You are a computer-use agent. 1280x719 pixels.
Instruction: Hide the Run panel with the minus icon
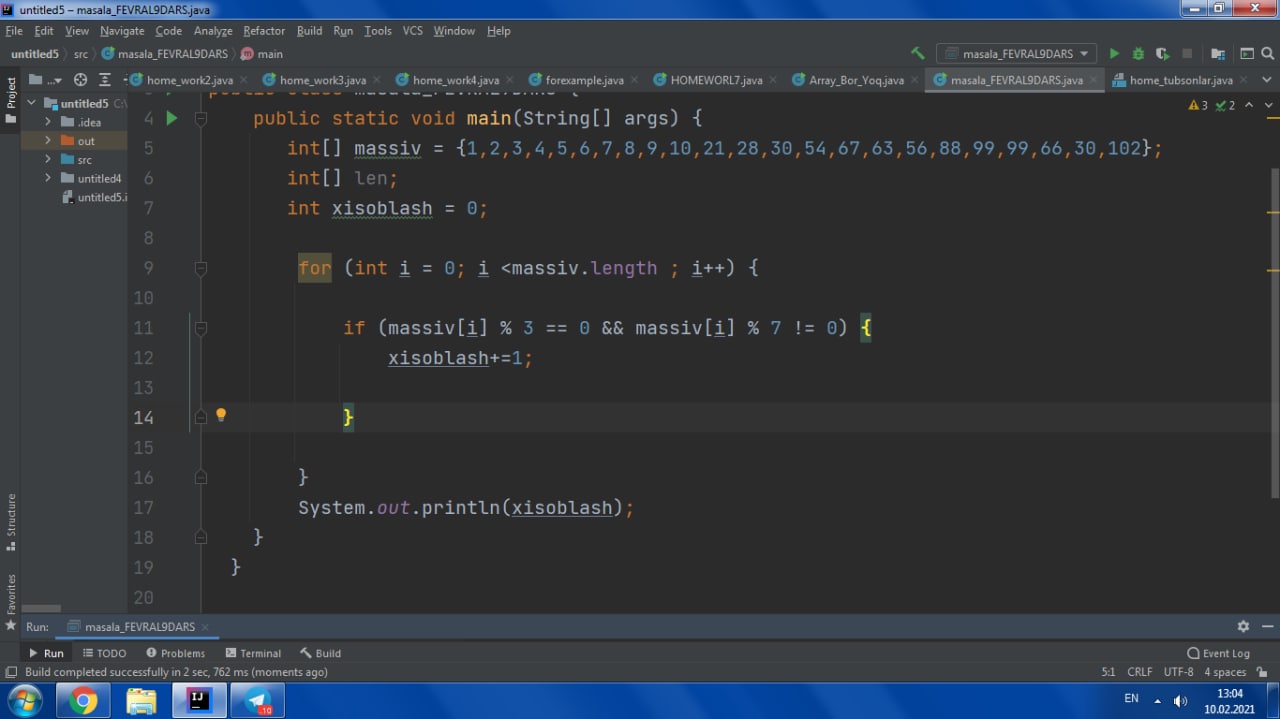point(1267,626)
